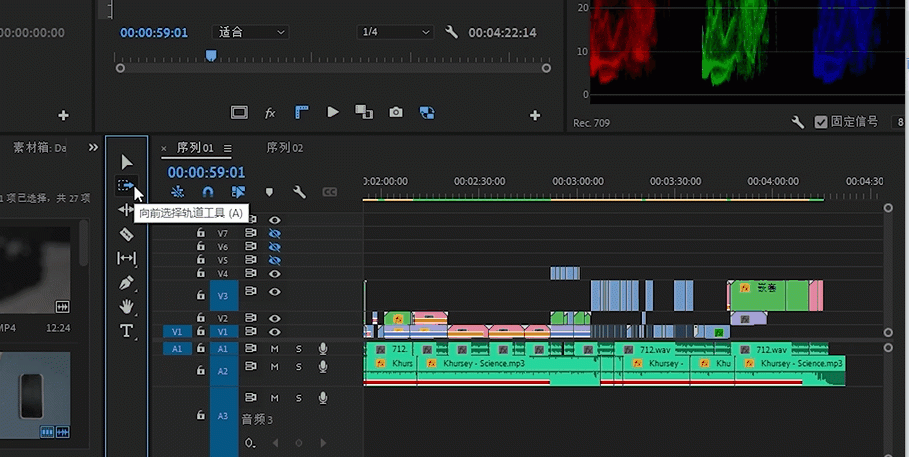Click the blue ruler corner button in monitor
909x457 pixels.
[301, 112]
